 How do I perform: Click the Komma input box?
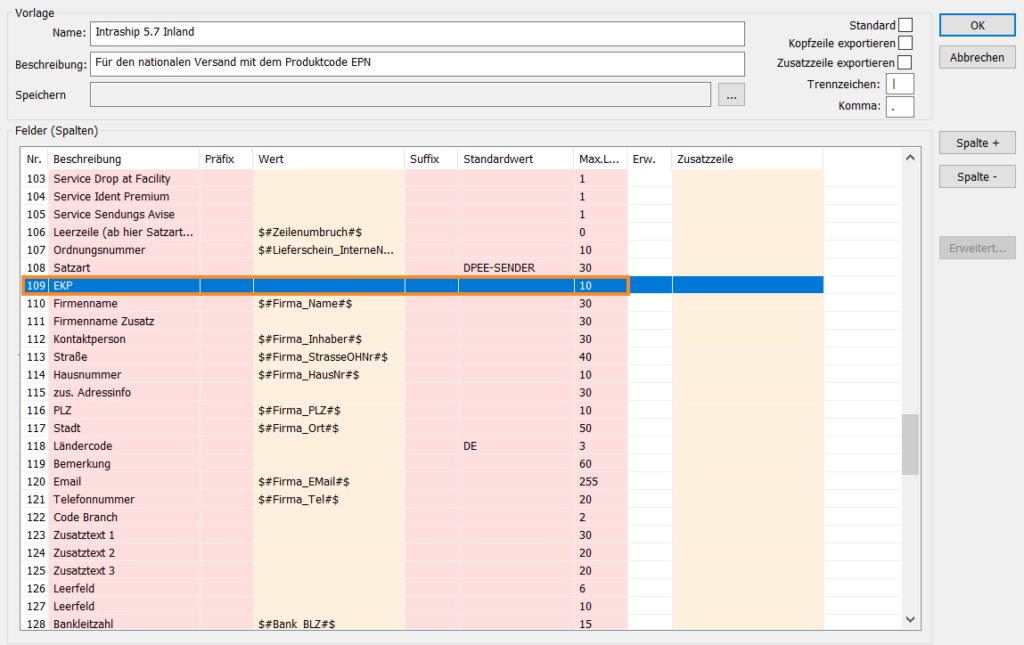point(899,106)
